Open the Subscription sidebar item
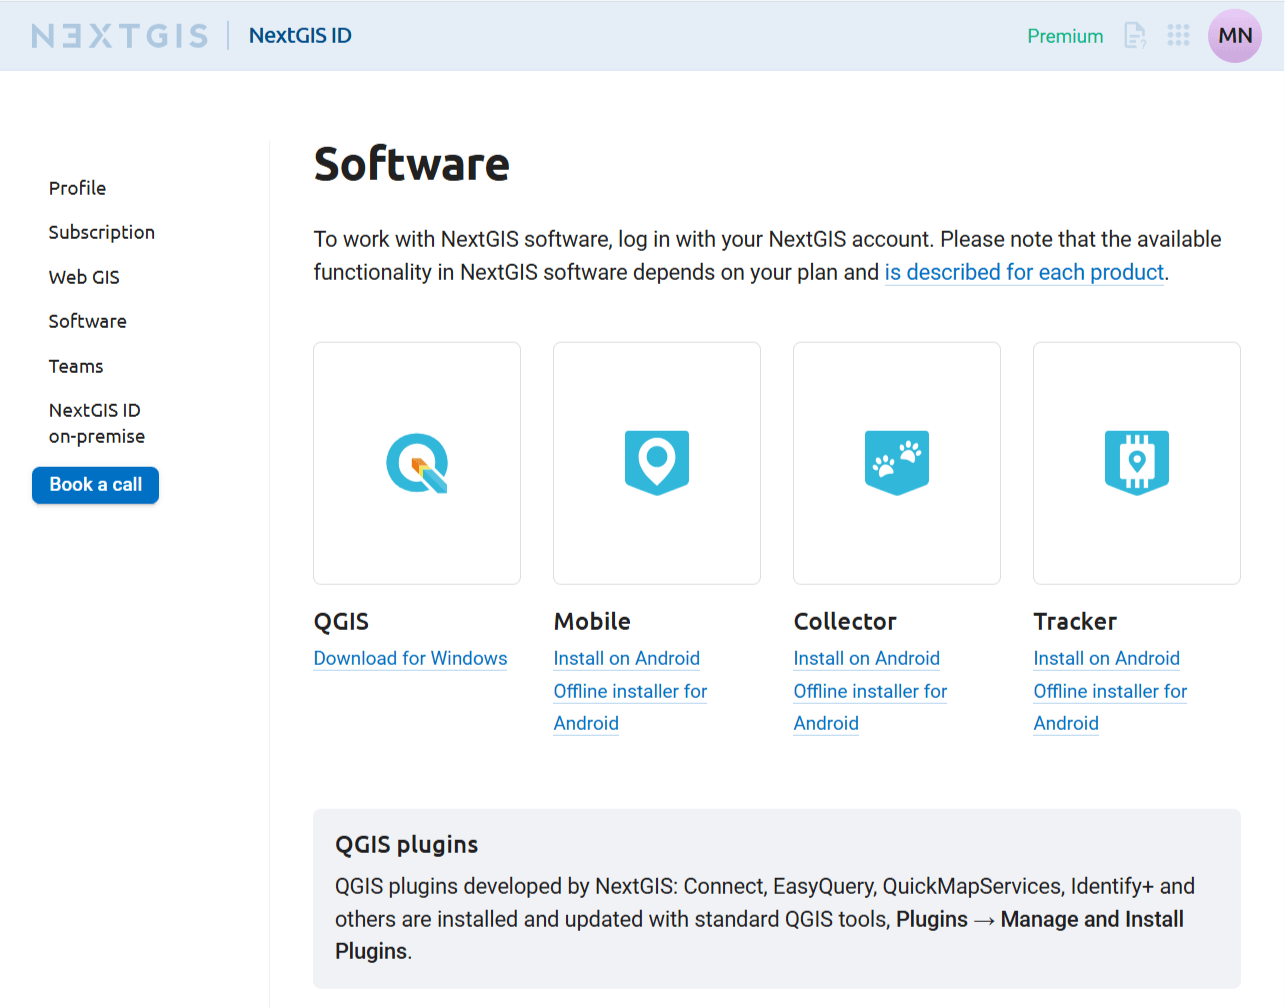The height and width of the screenshot is (1008, 1285). (x=101, y=232)
